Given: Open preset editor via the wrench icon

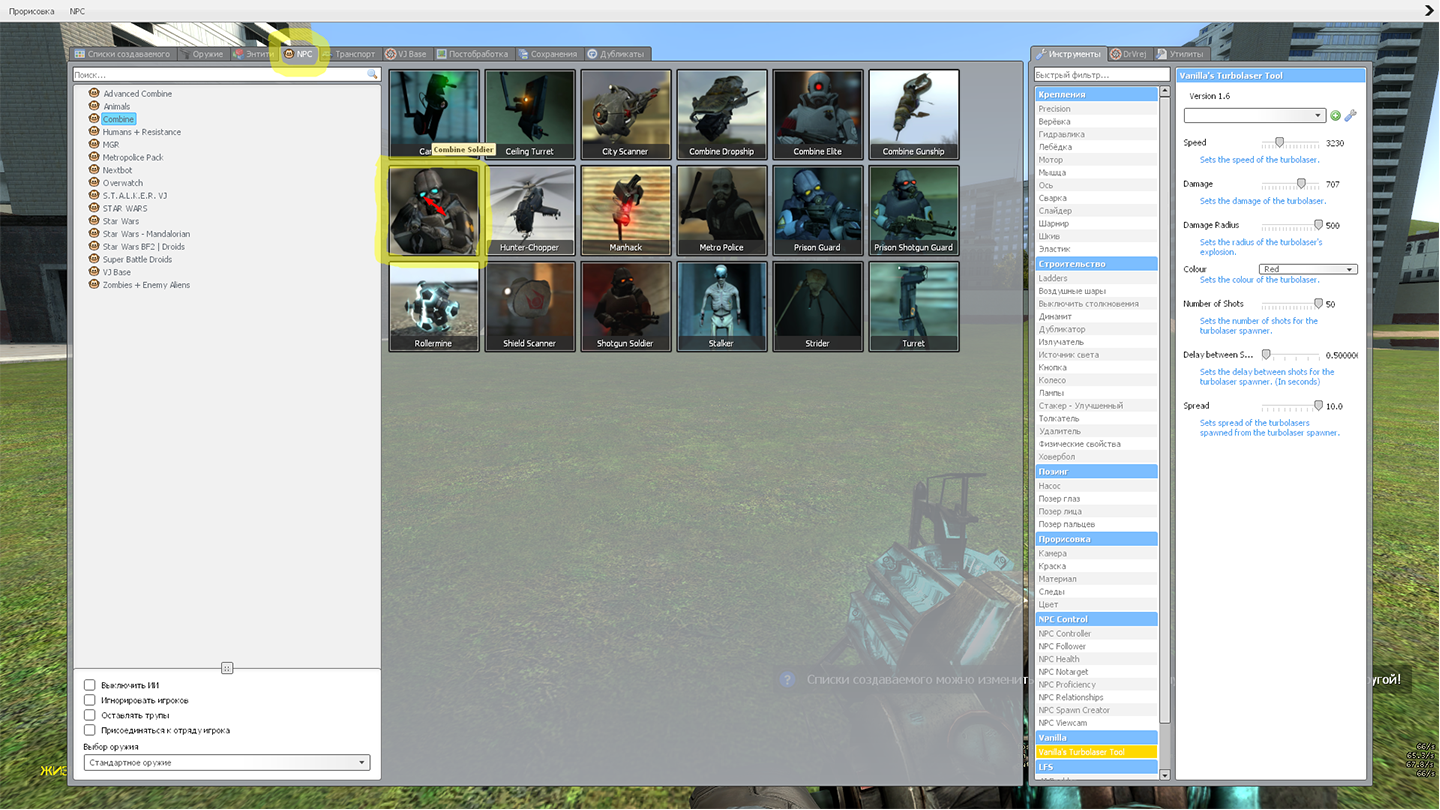Looking at the screenshot, I should (1351, 116).
